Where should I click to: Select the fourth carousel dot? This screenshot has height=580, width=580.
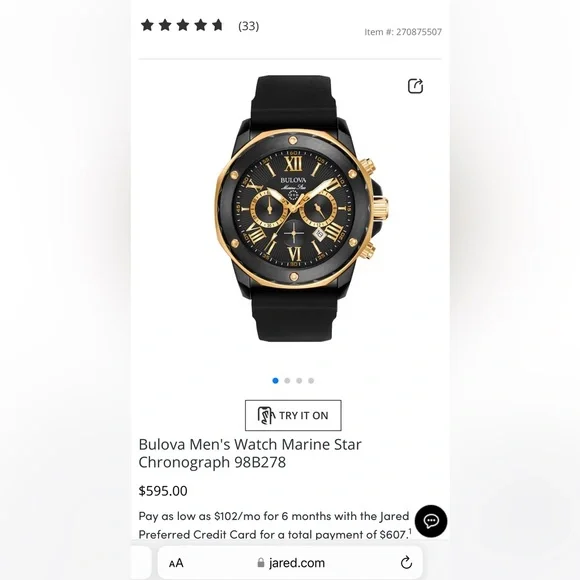pyautogui.click(x=311, y=381)
